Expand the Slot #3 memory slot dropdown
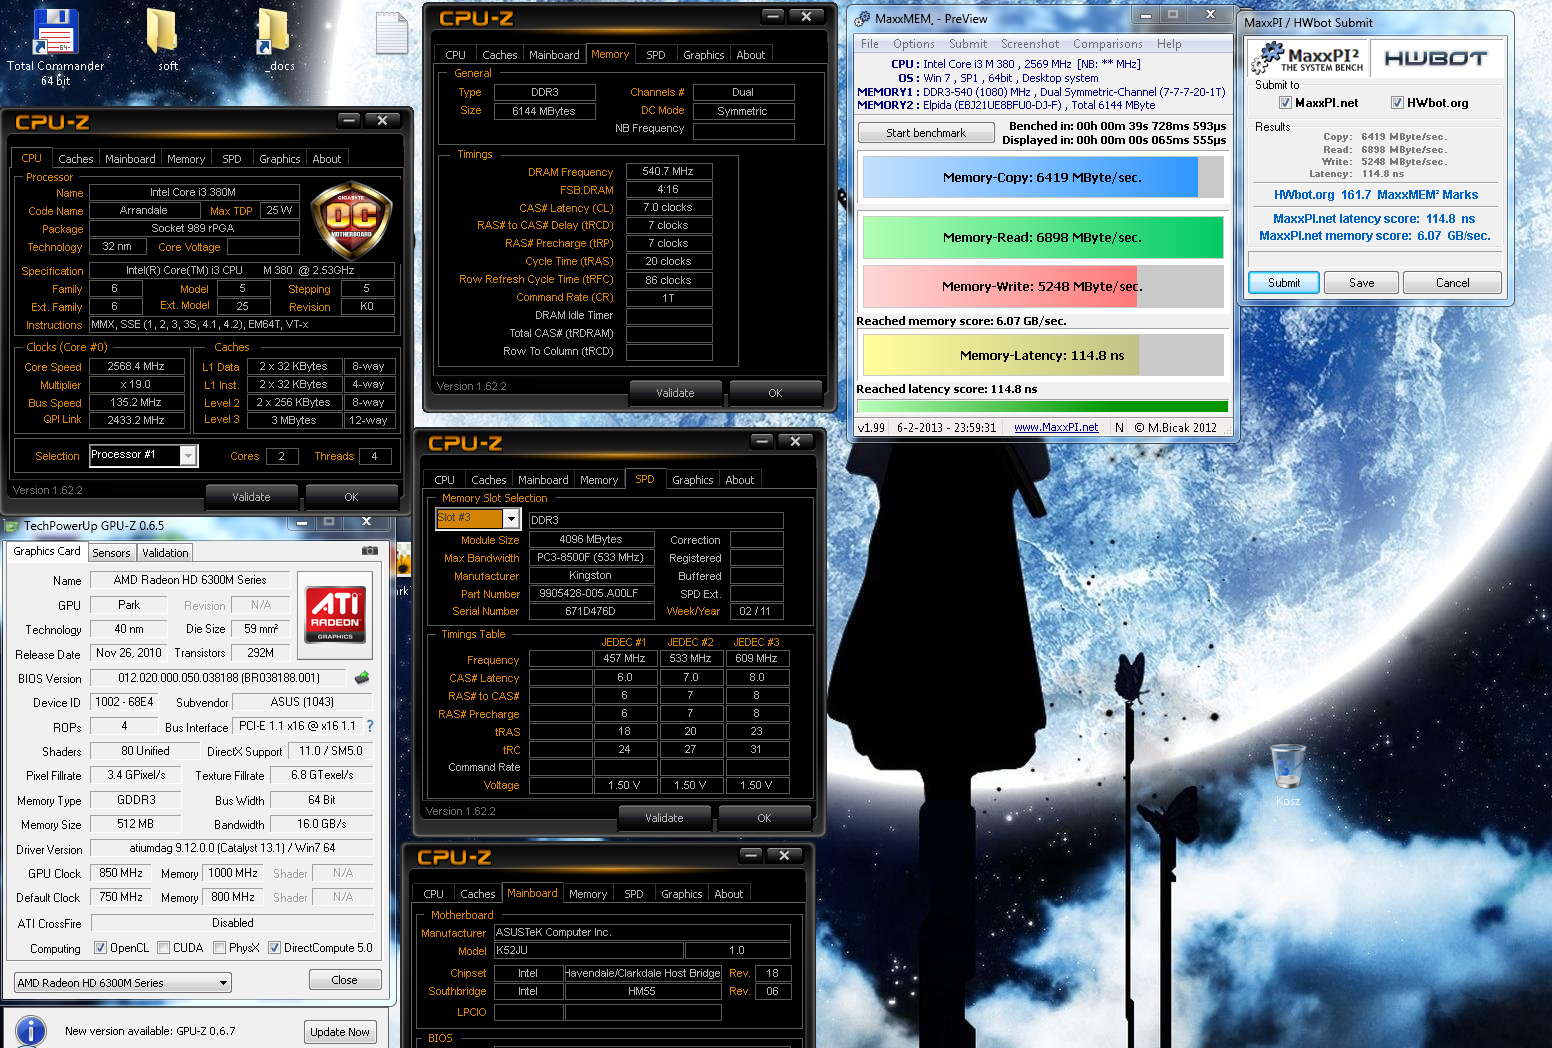Screen dimensions: 1552x1048 pyautogui.click(x=511, y=518)
